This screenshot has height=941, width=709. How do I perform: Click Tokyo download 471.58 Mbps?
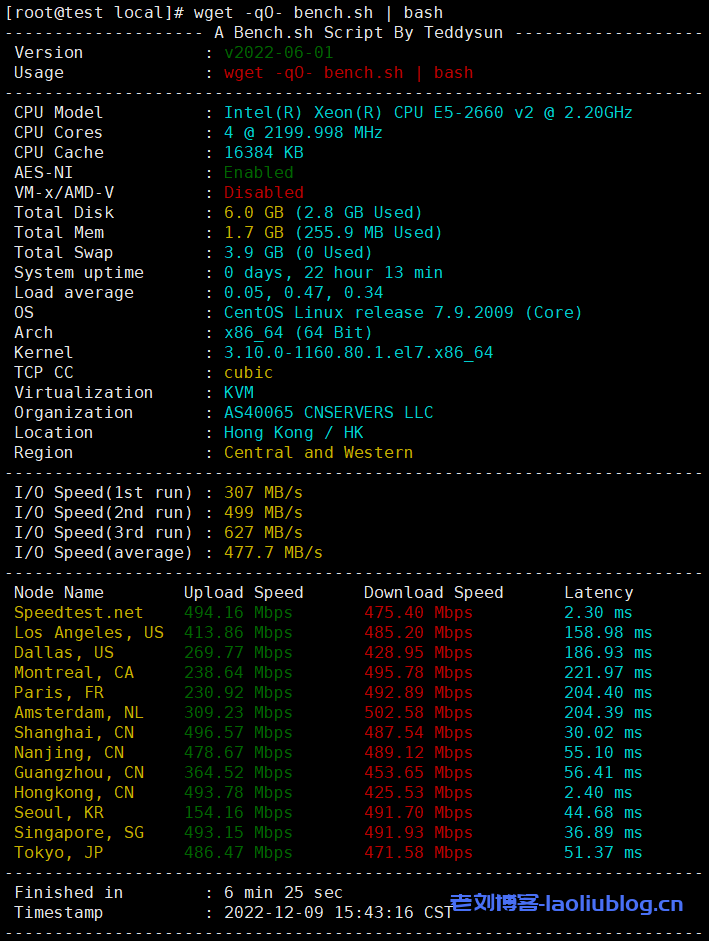tap(418, 853)
